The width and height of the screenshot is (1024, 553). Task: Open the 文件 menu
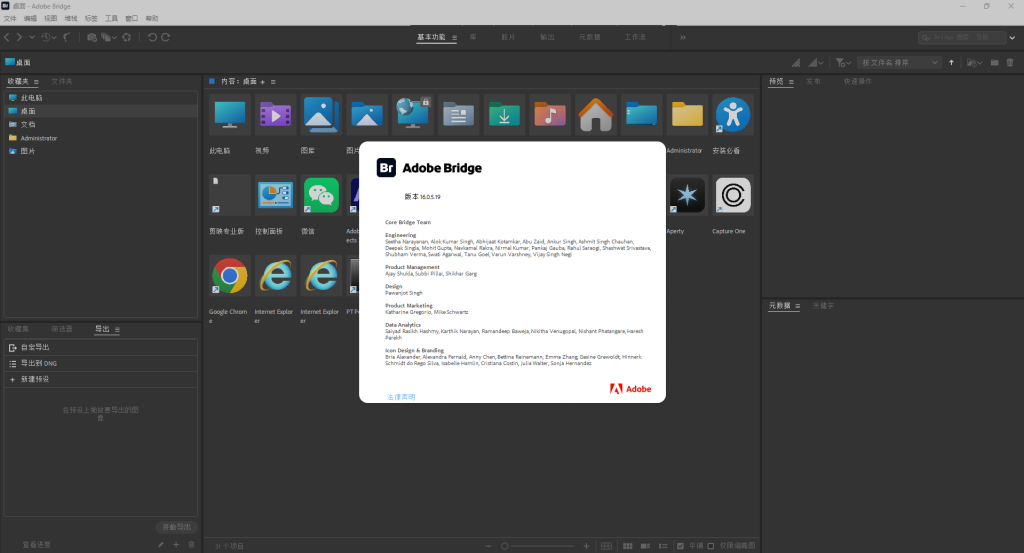(x=10, y=18)
